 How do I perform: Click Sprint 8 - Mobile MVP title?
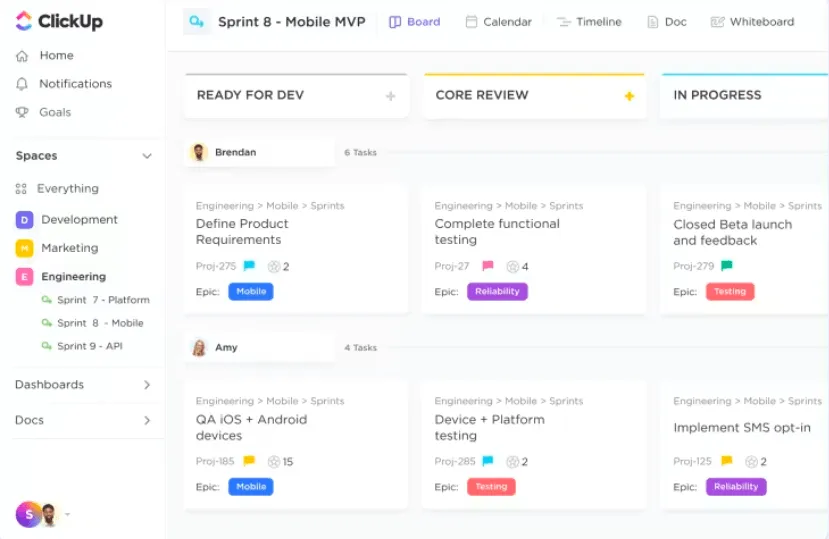point(292,22)
